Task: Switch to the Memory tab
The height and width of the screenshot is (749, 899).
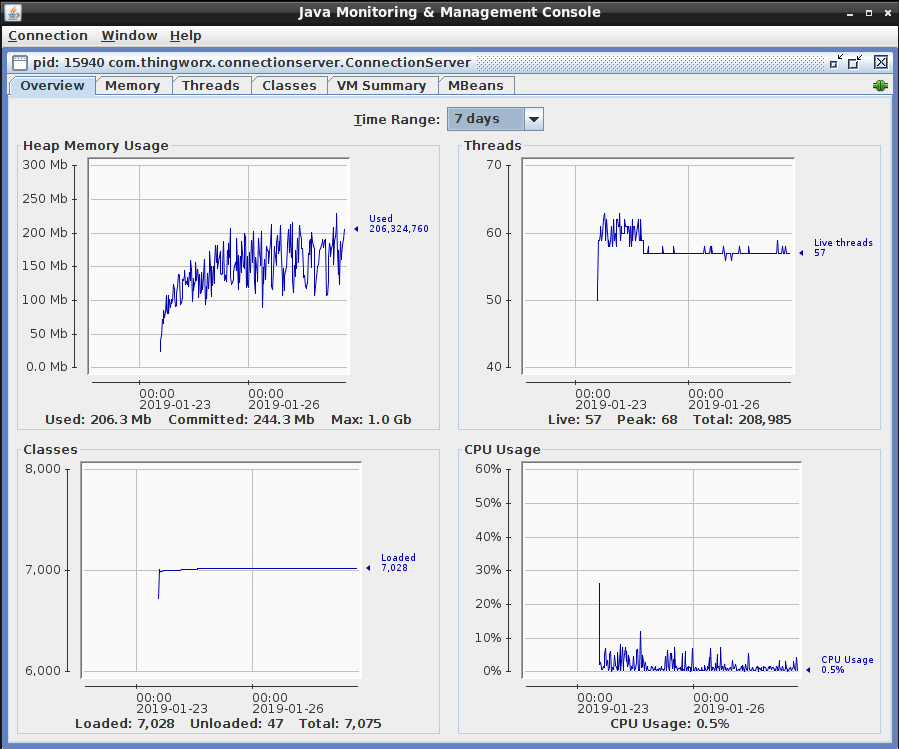Action: point(132,86)
